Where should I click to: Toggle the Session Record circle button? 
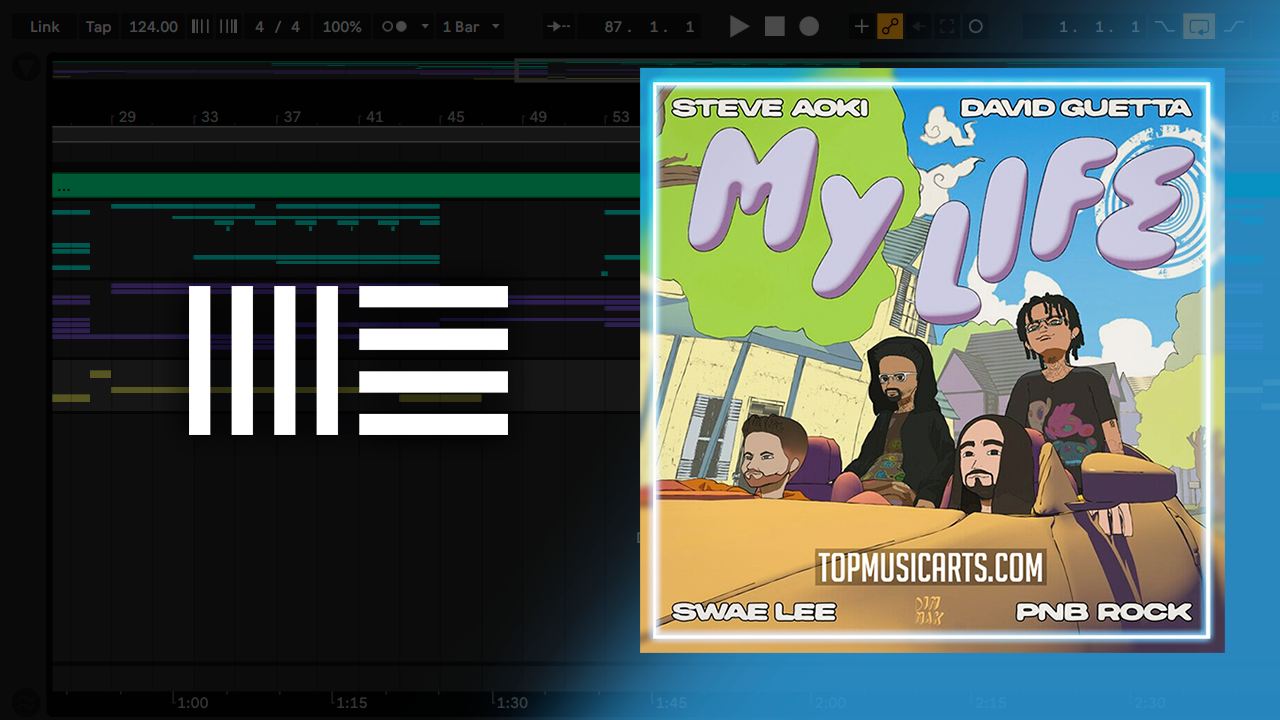pos(976,27)
